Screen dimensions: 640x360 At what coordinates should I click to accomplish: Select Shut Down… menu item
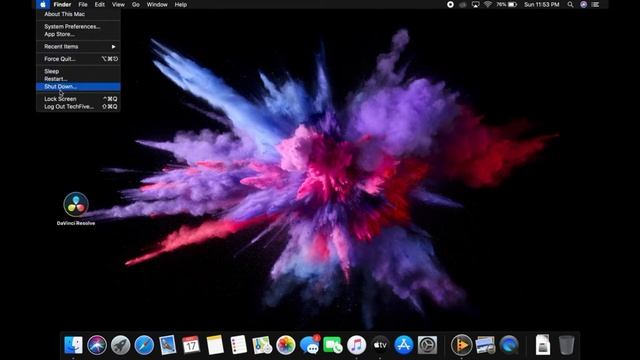coord(78,87)
